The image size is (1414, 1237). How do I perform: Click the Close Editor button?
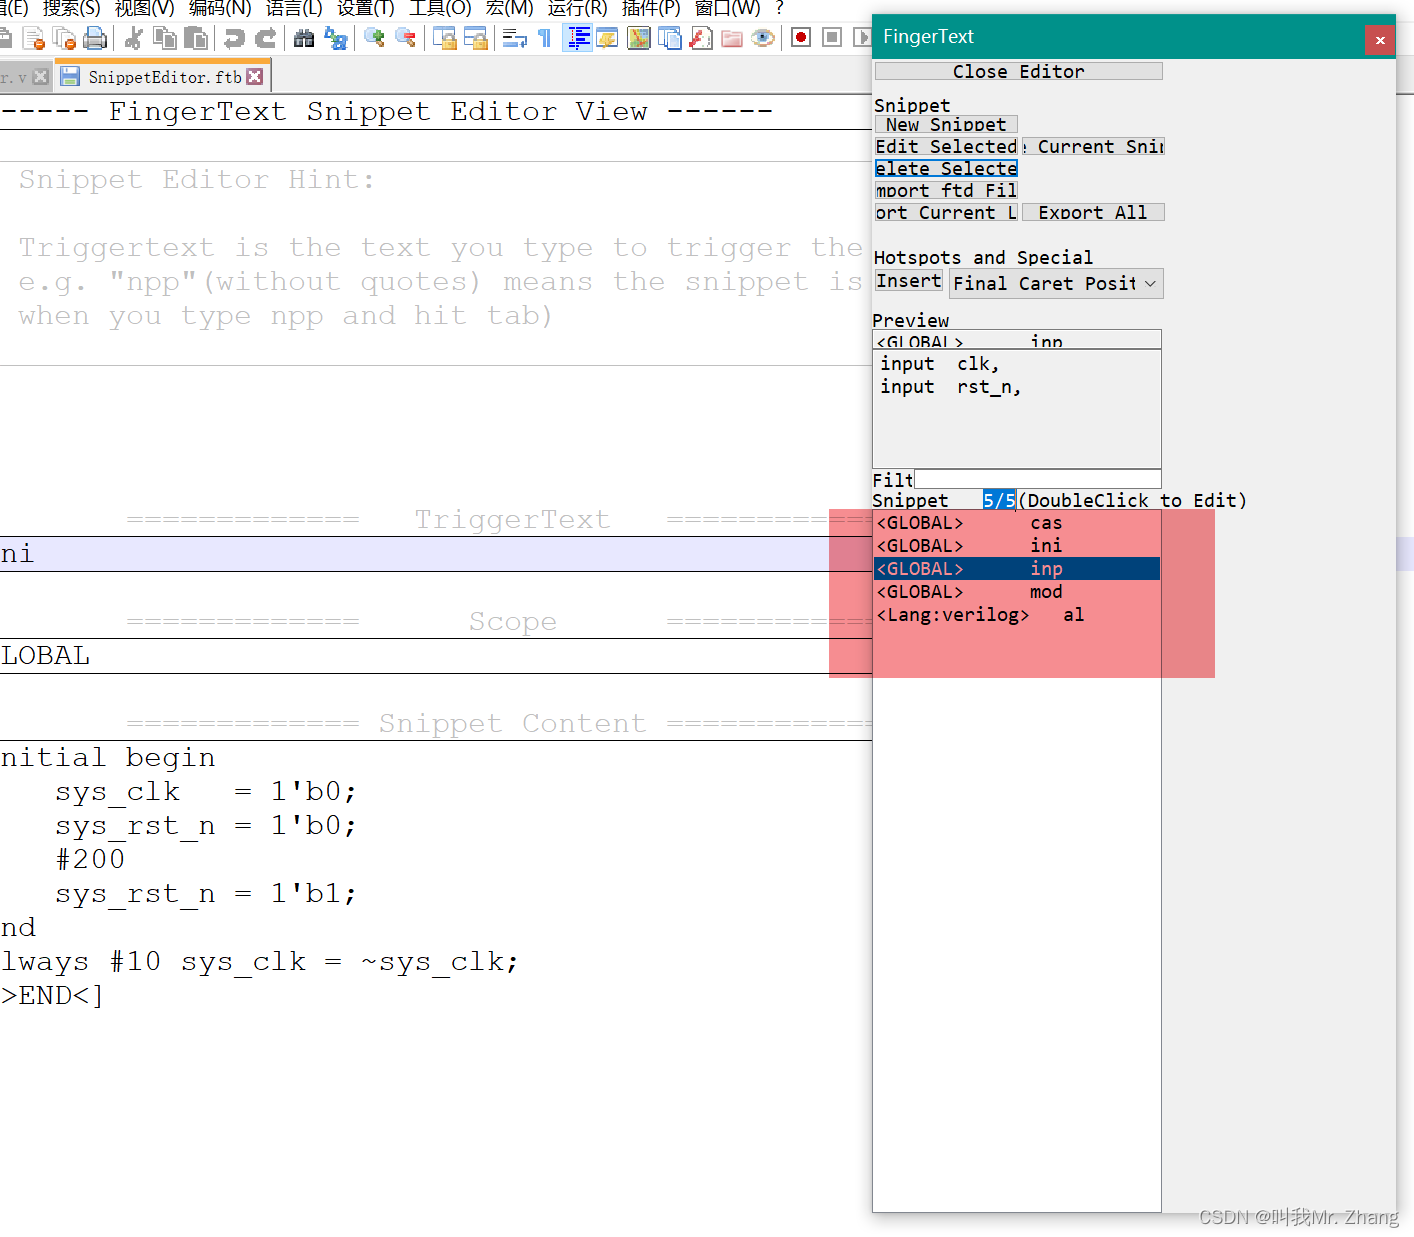click(x=1017, y=71)
